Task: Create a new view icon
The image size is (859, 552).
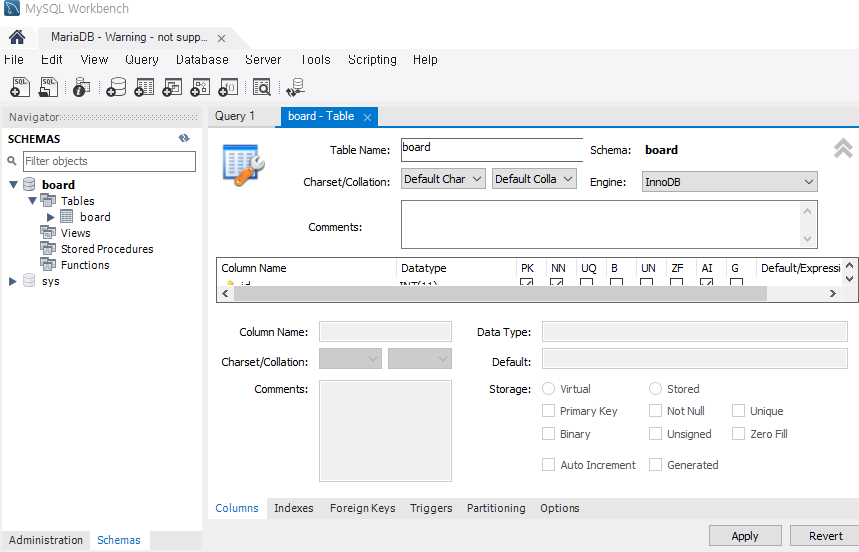Action: [x=172, y=87]
